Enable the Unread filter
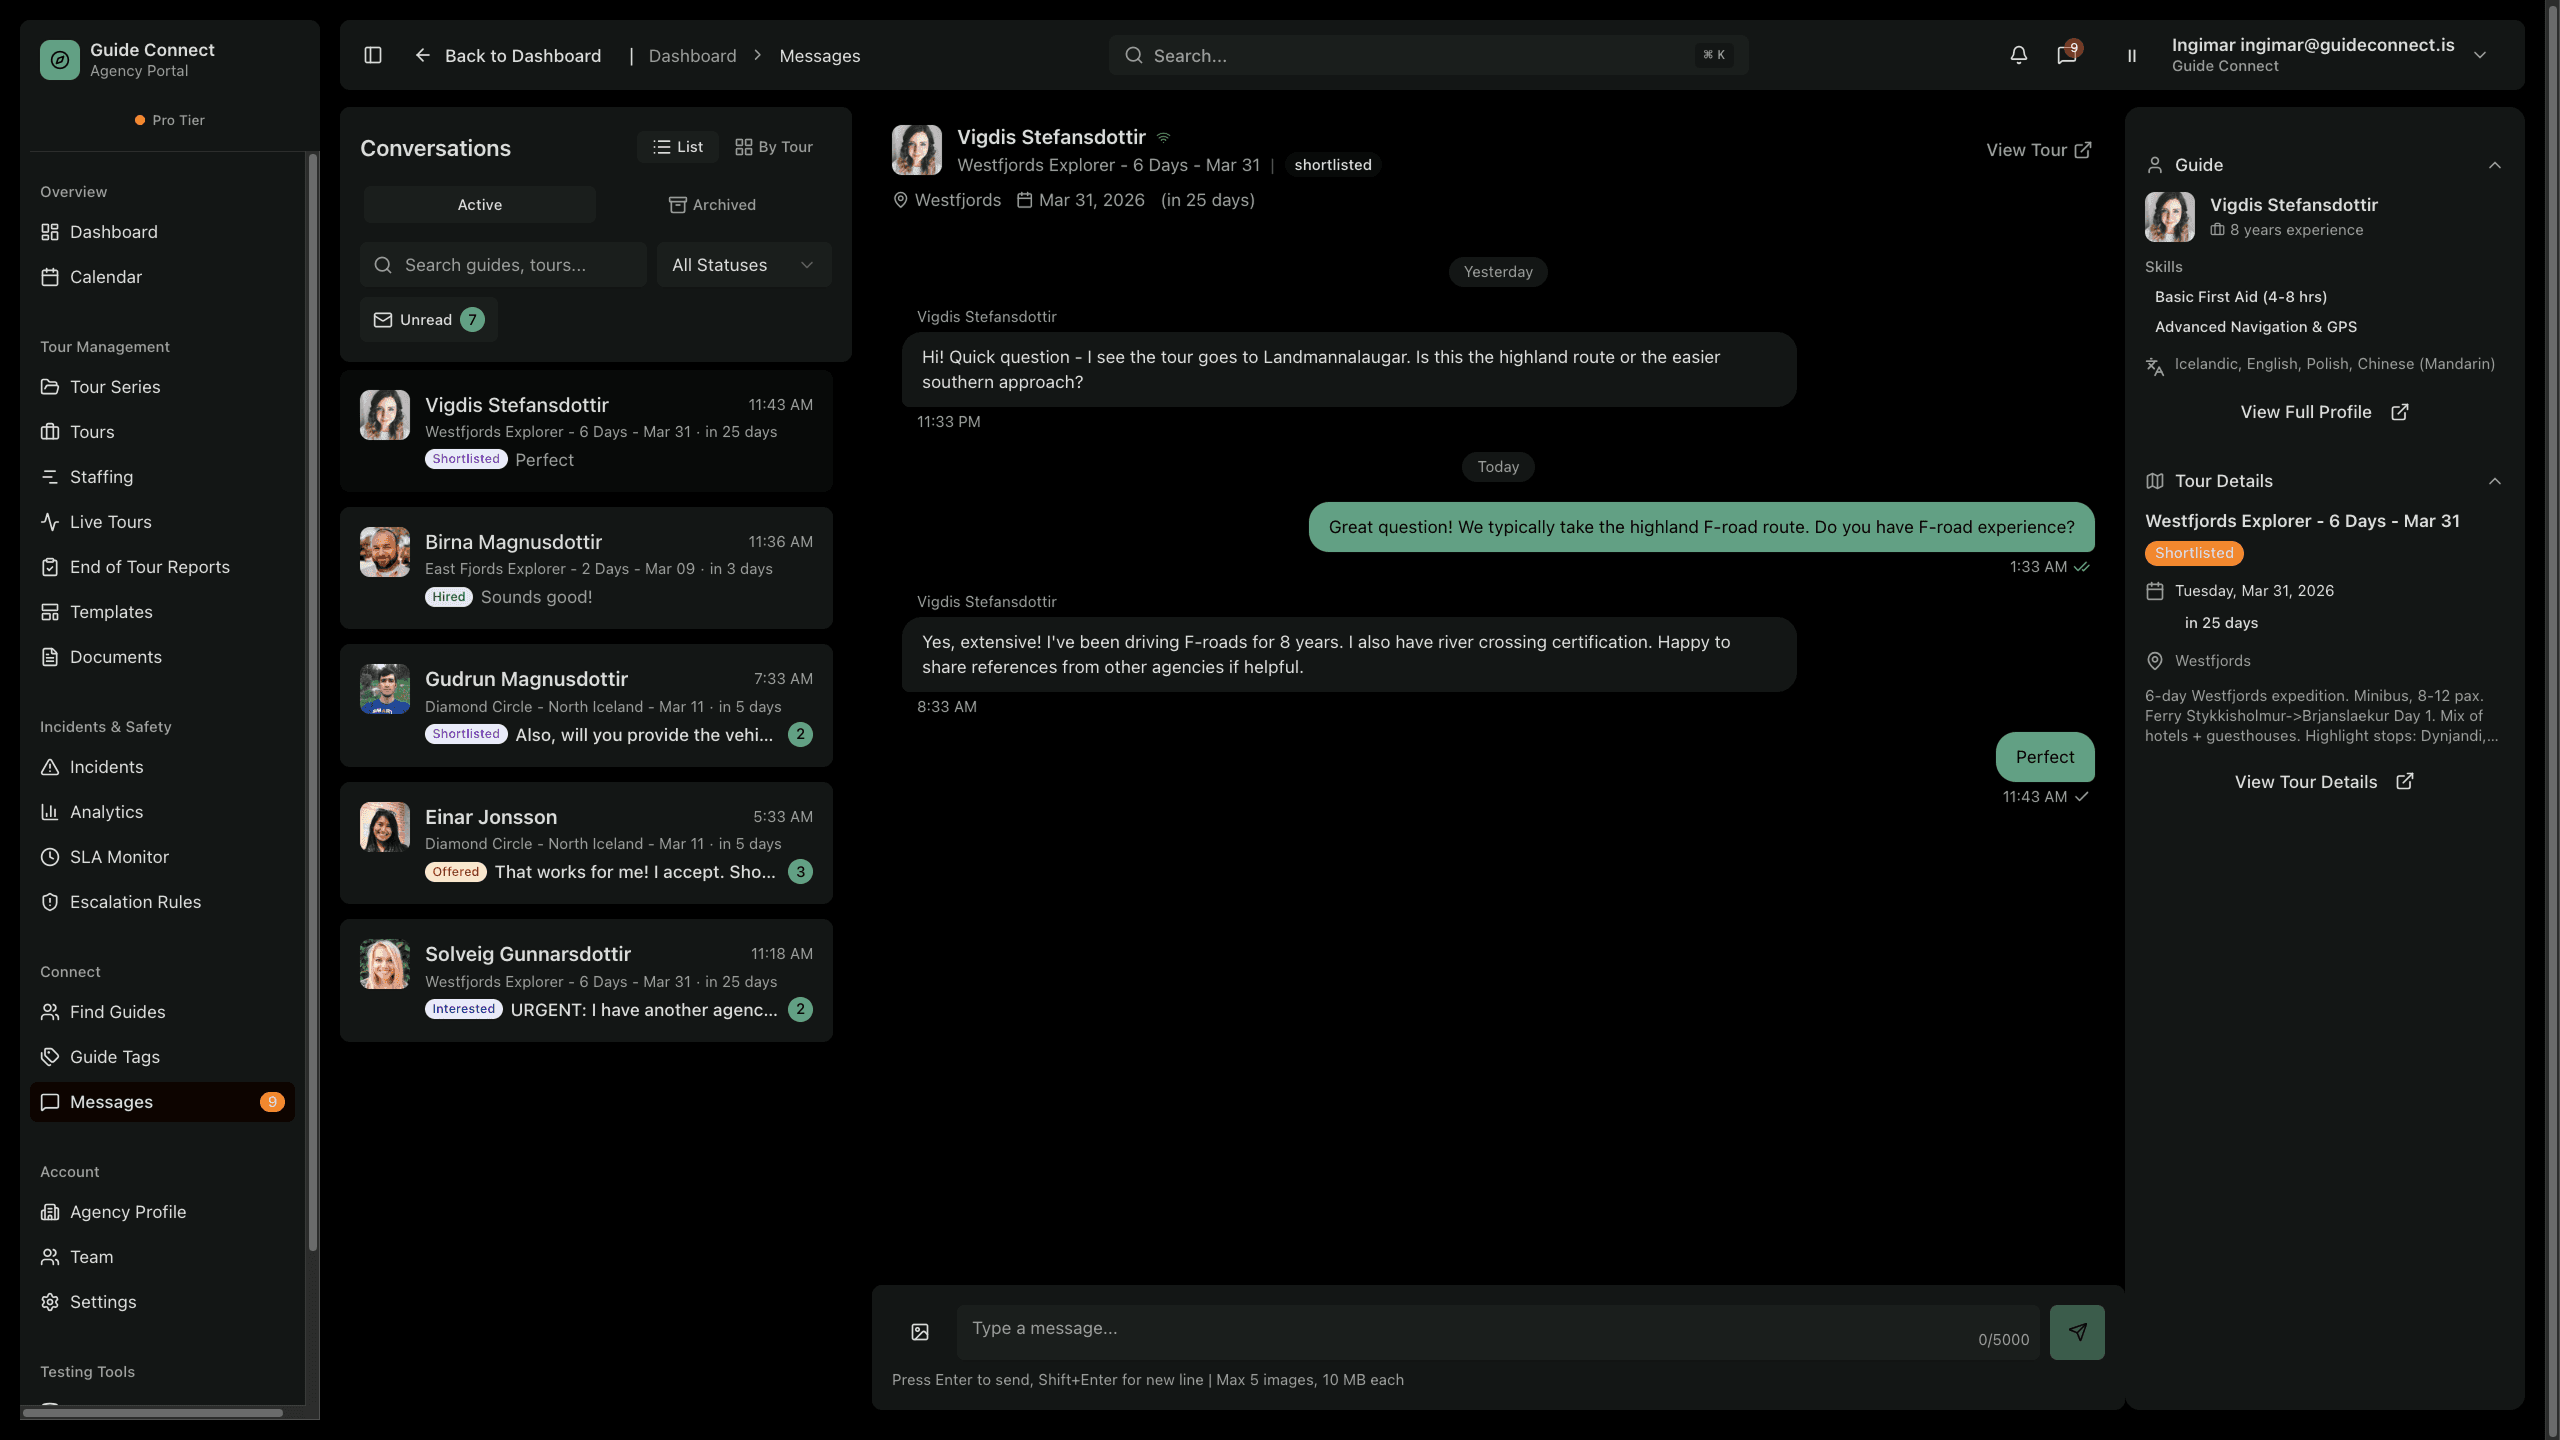The height and width of the screenshot is (1440, 2560). click(x=427, y=319)
